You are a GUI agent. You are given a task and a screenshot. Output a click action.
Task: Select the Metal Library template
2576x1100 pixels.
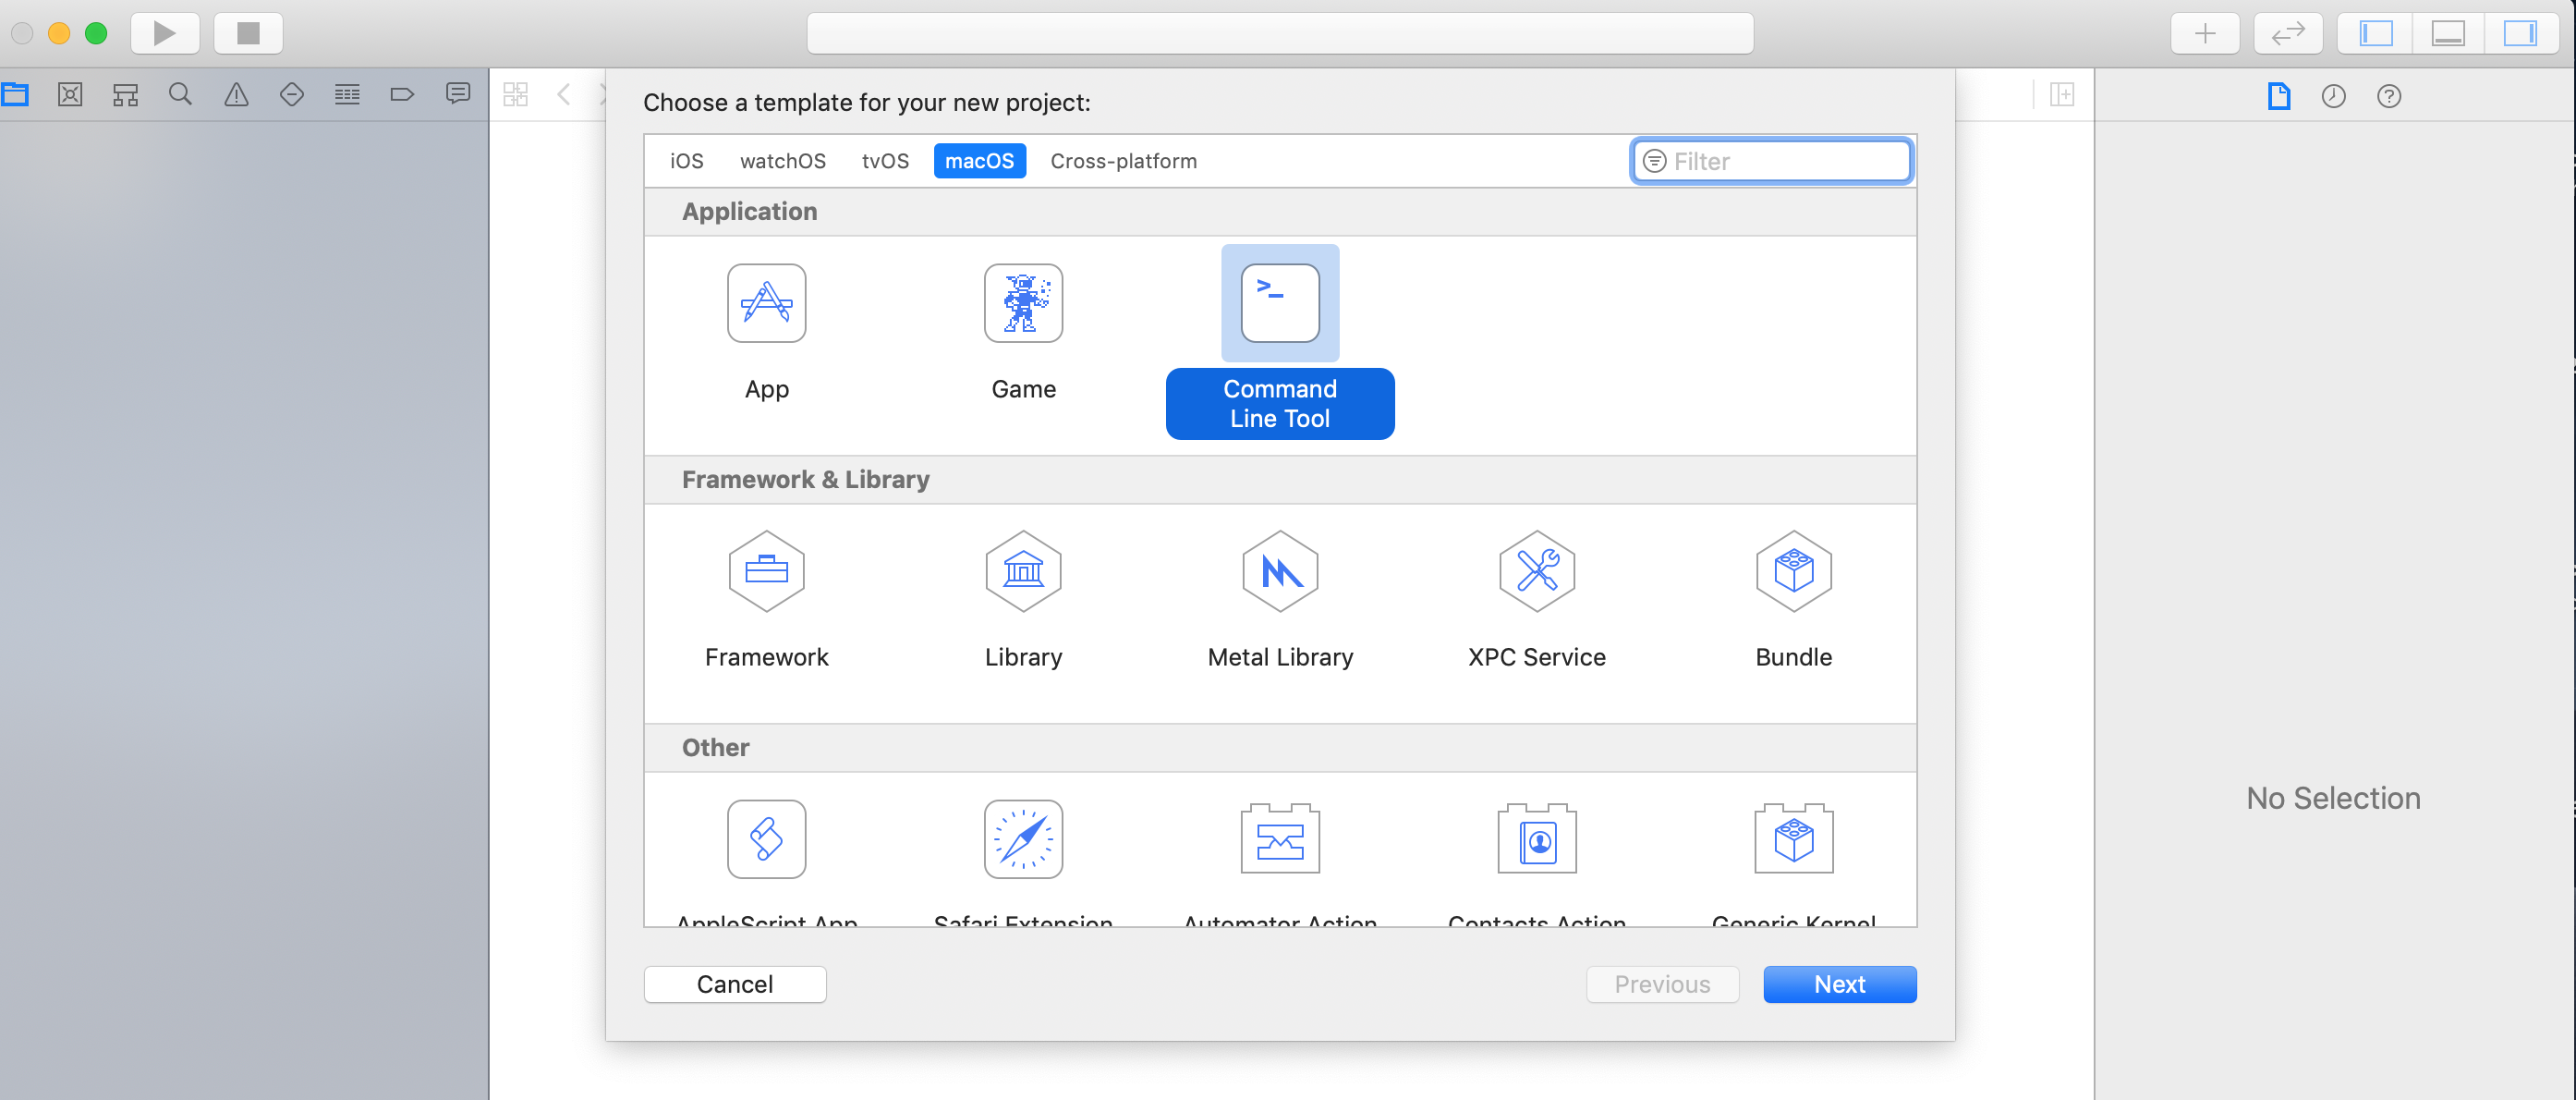tap(1279, 571)
